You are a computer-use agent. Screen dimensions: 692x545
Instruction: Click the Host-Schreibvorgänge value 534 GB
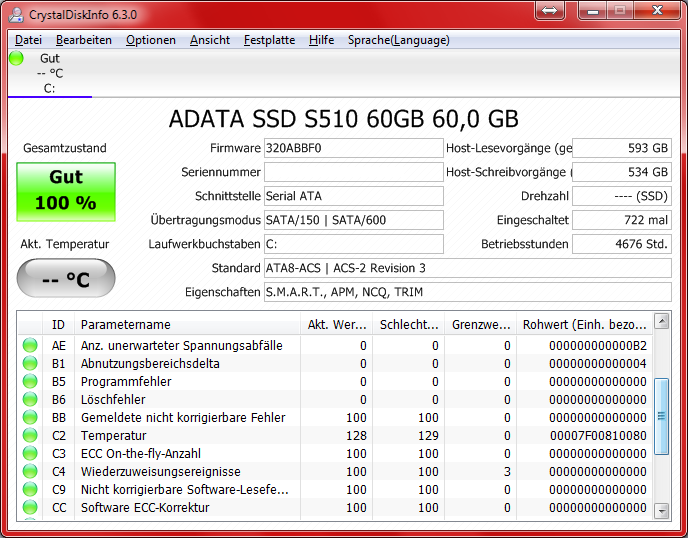622,172
